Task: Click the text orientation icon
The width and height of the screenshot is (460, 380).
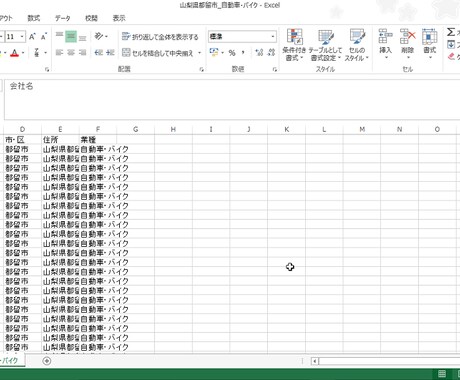Action: tap(99, 36)
